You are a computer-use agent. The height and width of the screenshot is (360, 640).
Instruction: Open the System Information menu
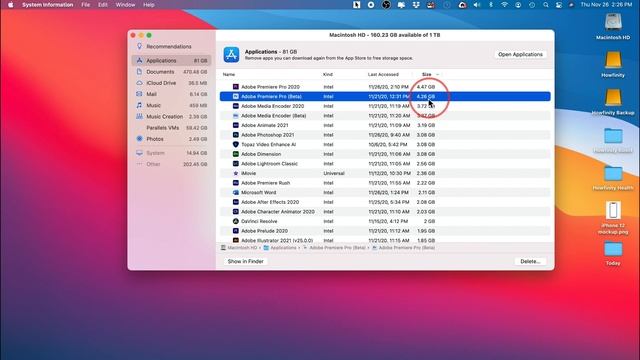[47, 5]
